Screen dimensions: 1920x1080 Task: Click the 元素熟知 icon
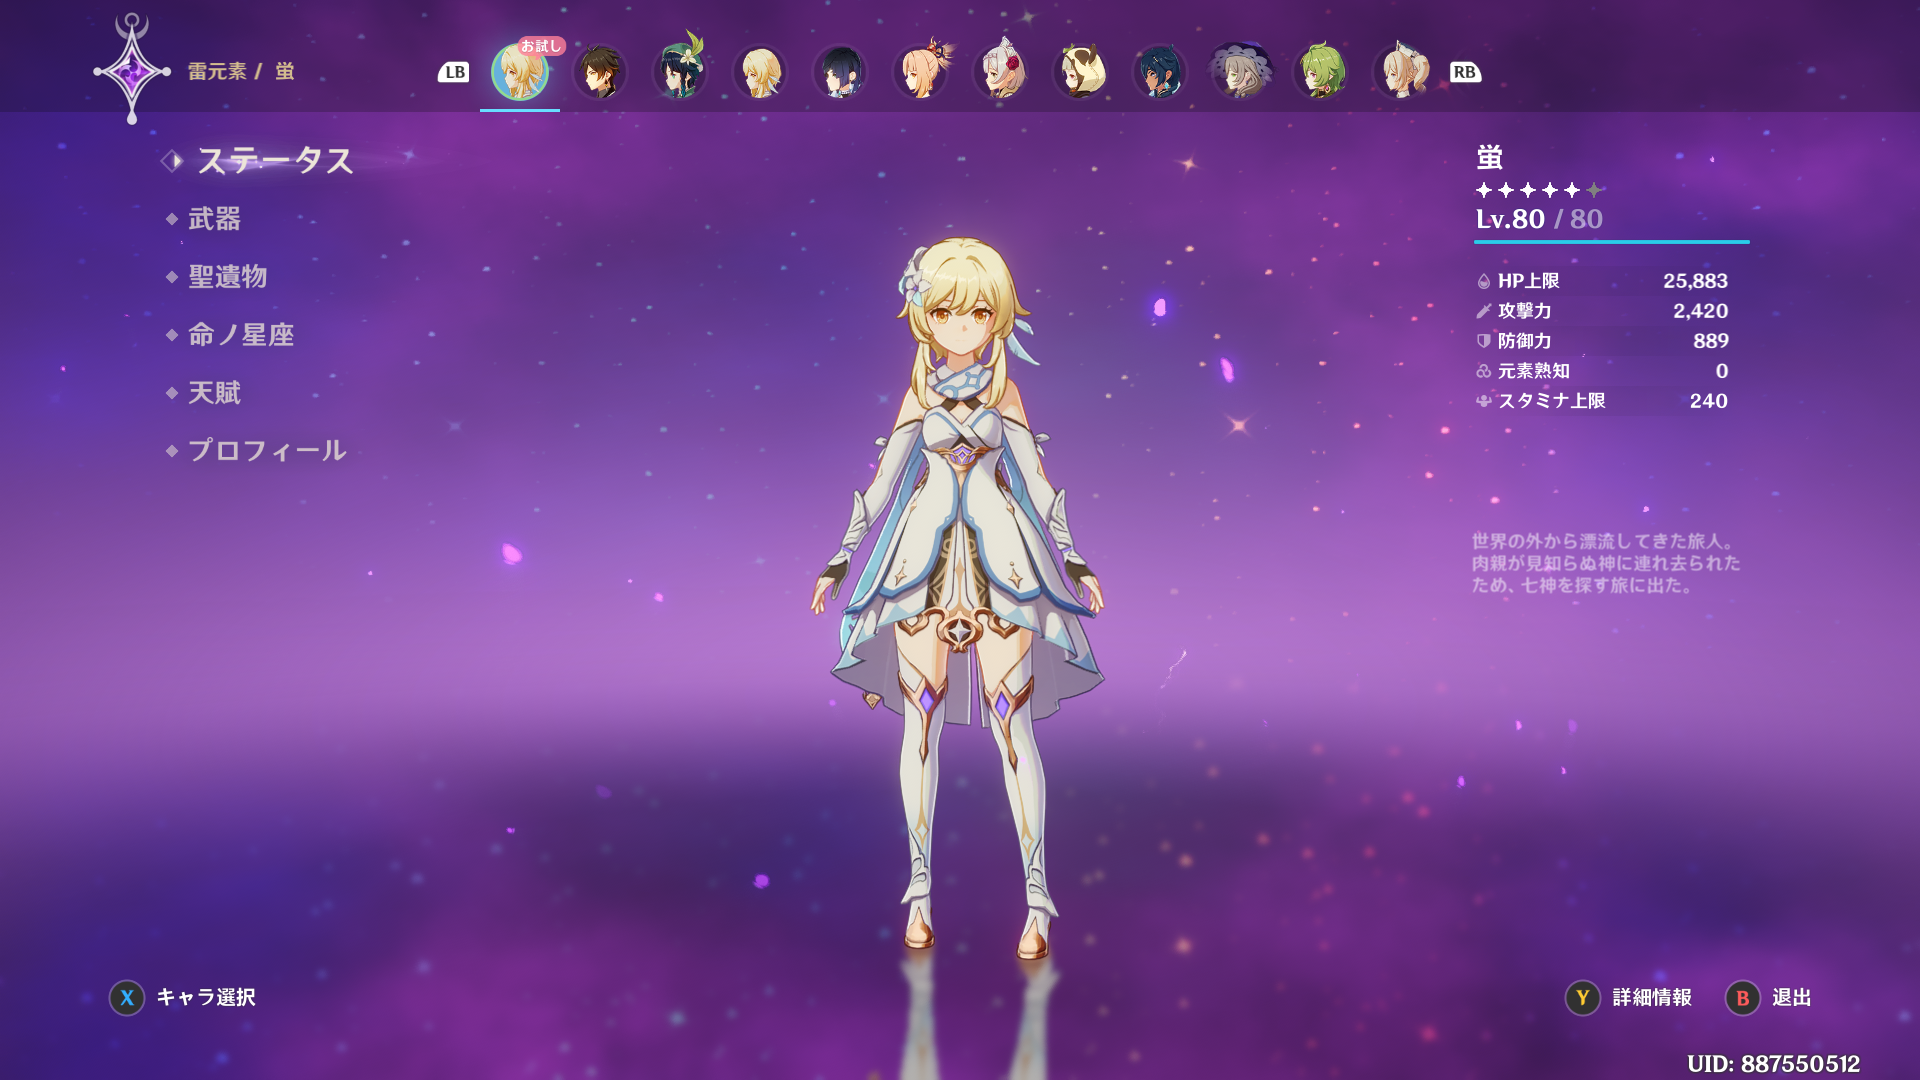(1484, 371)
